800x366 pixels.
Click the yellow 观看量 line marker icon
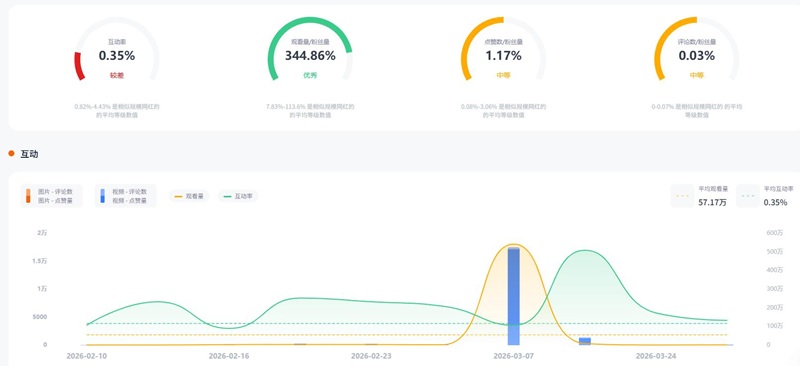[x=178, y=196]
